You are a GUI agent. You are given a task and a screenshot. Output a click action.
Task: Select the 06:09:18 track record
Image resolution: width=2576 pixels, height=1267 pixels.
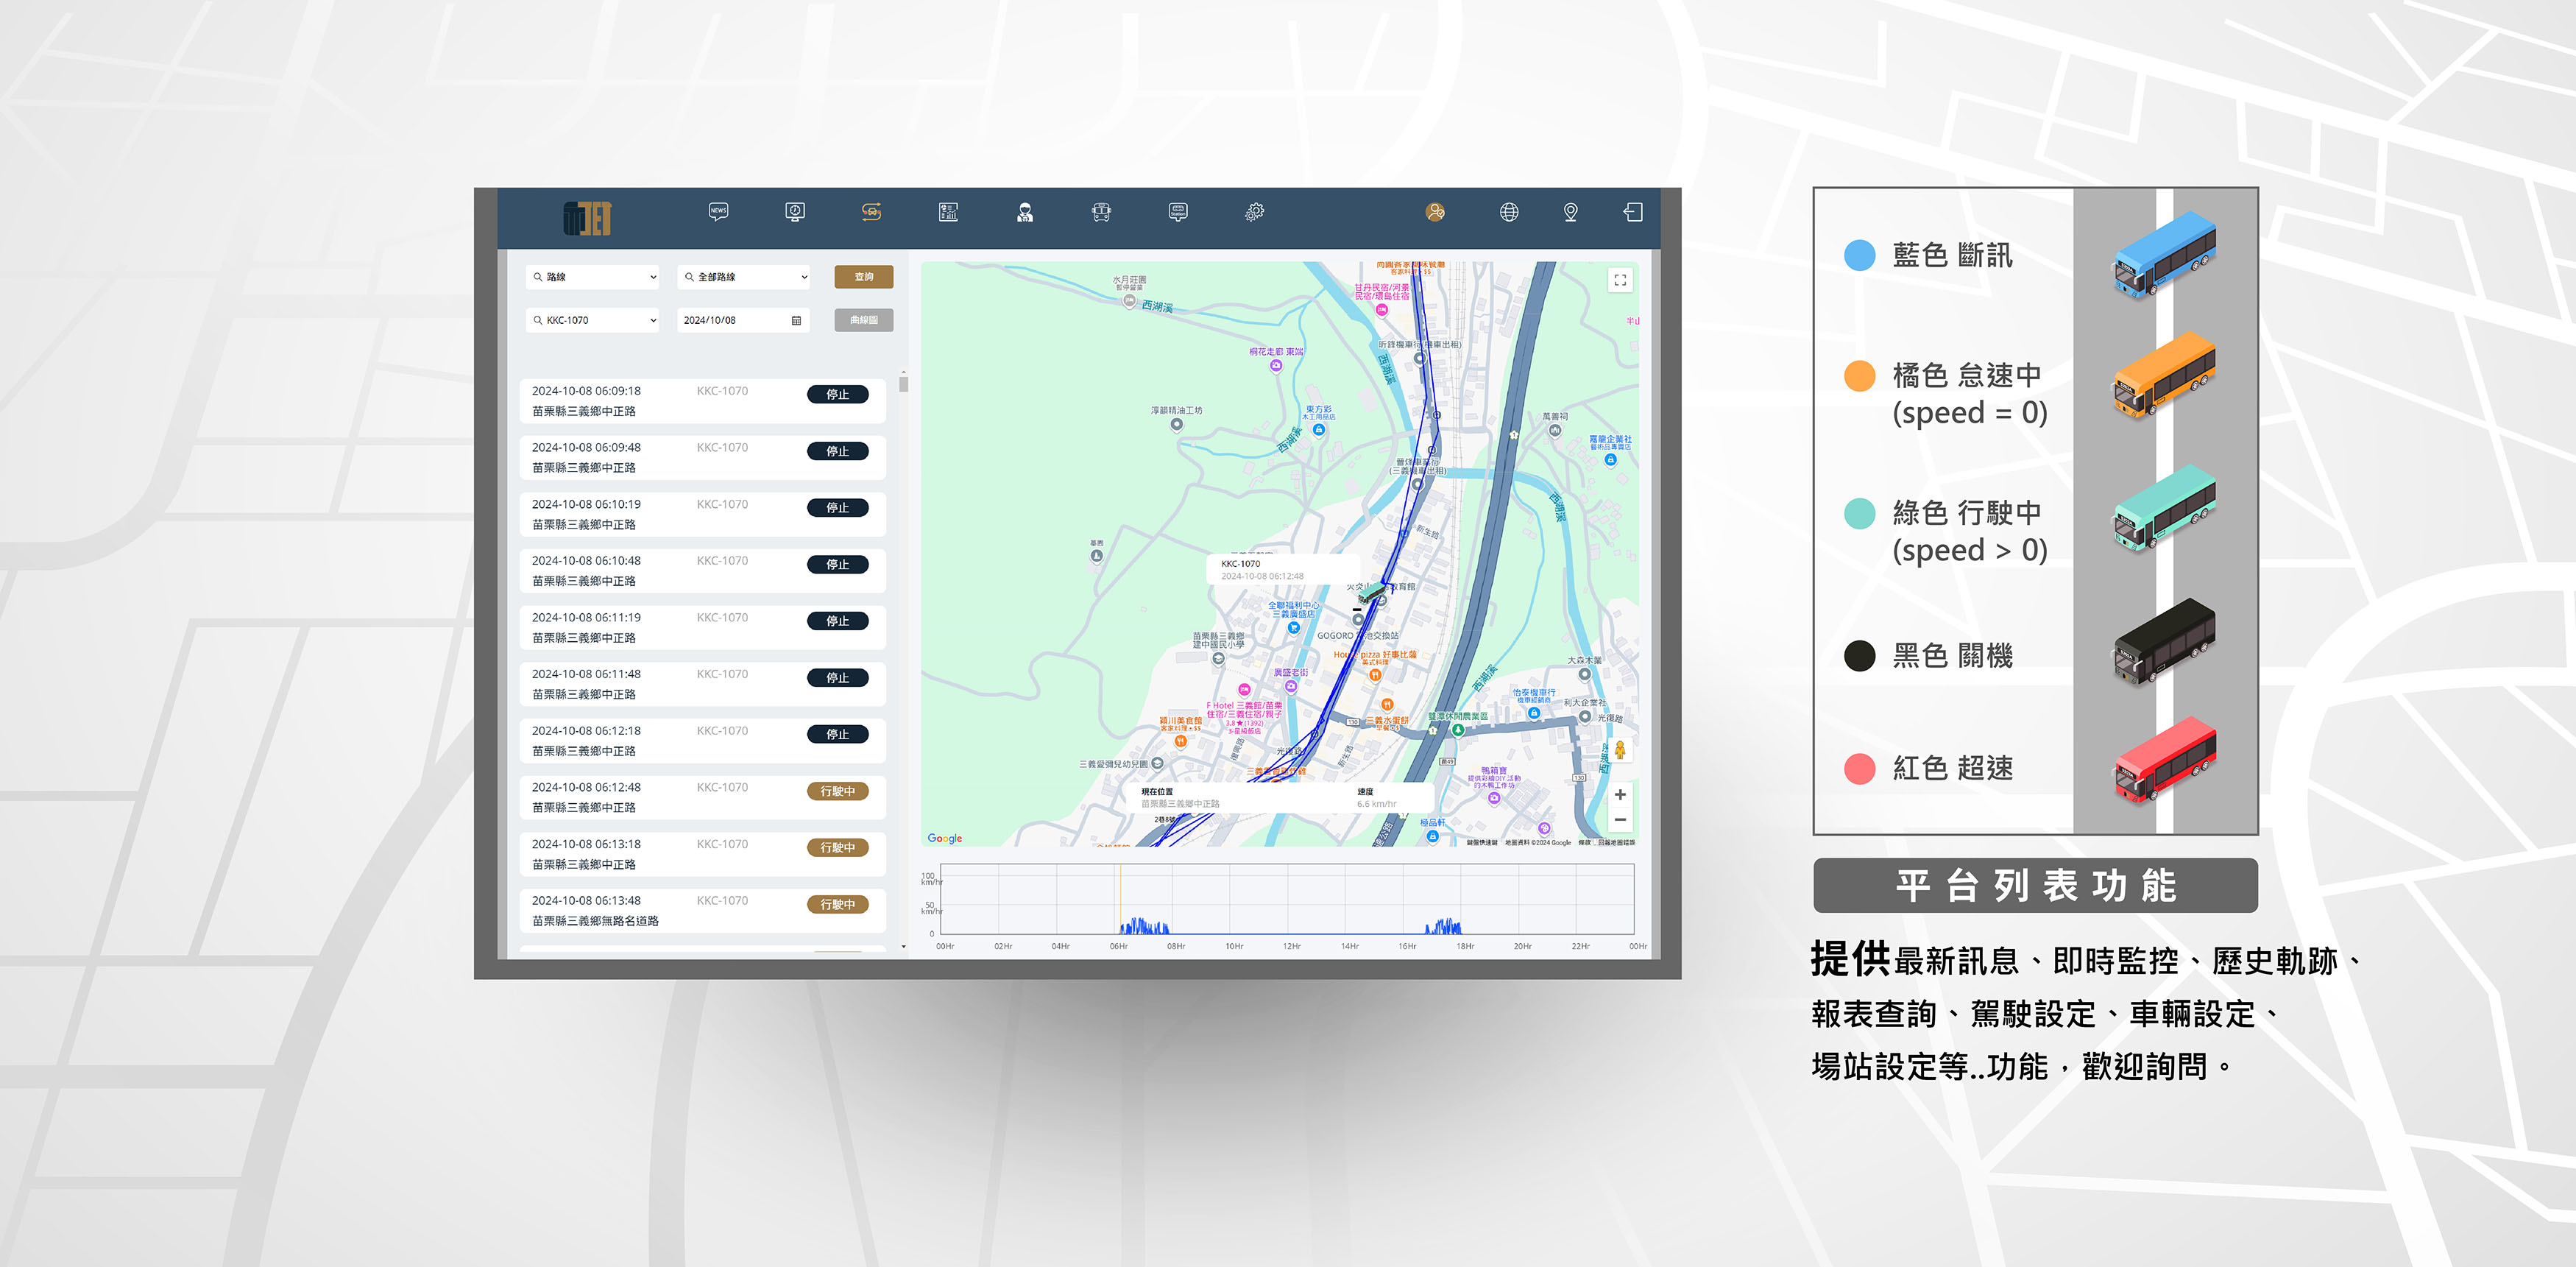click(703, 401)
